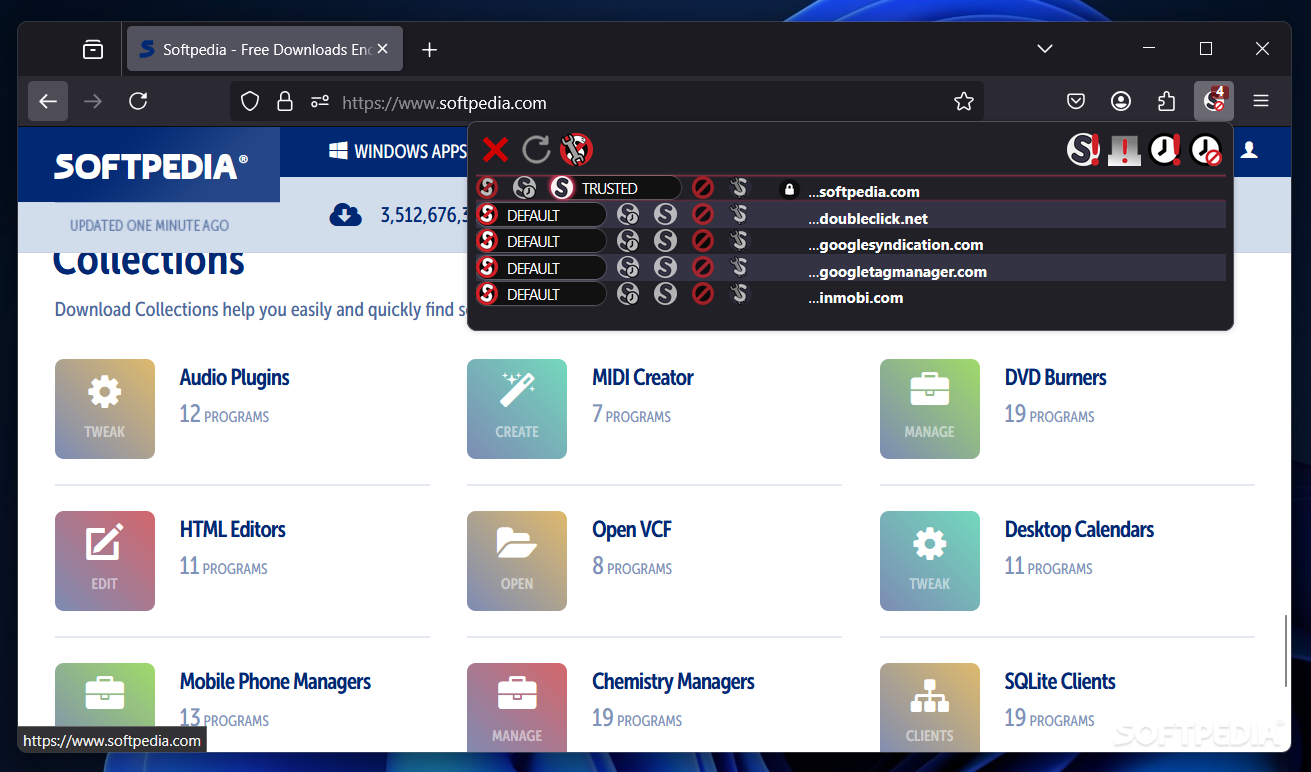Reload the current page in Firefox
Viewport: 1311px width, 772px height.
pos(139,101)
